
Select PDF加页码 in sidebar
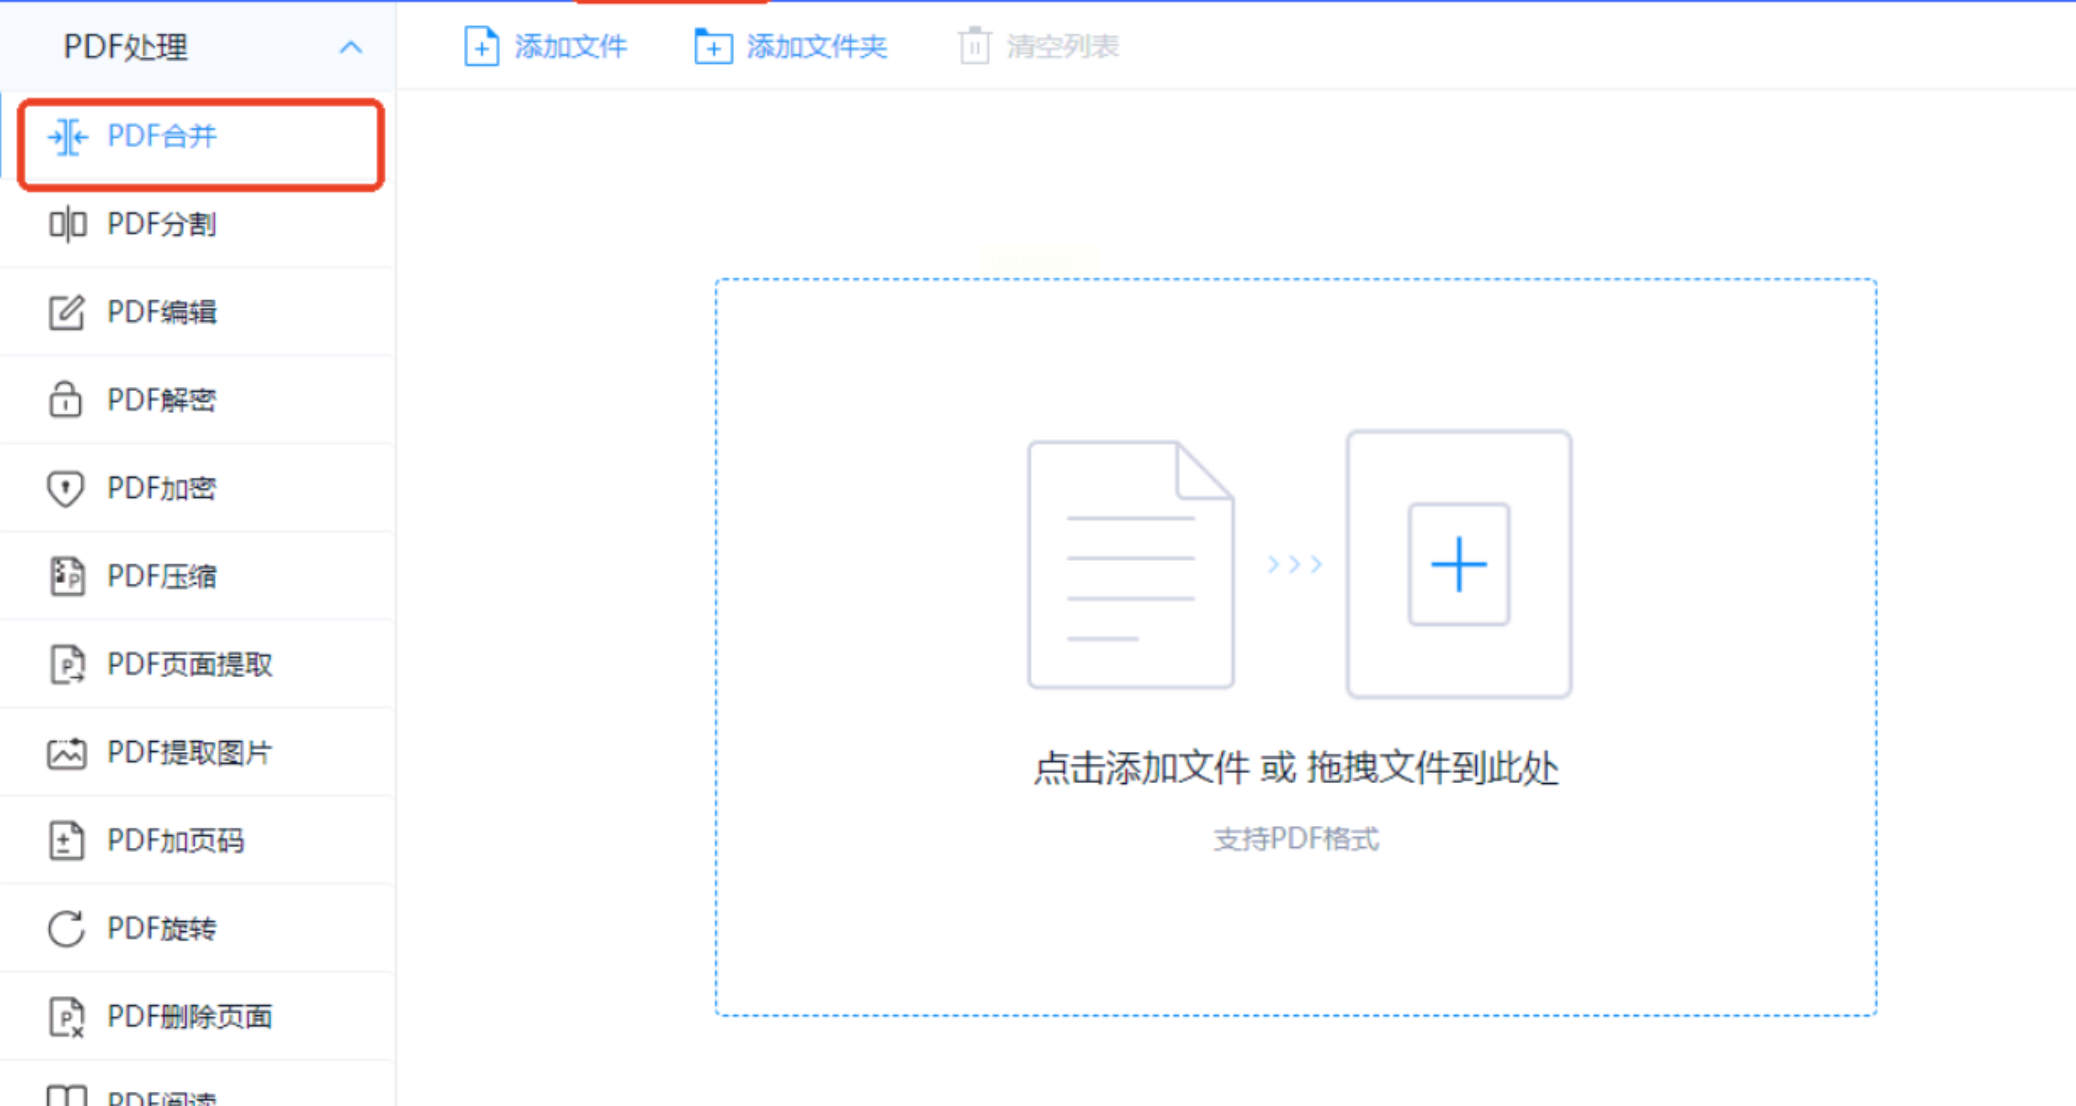point(175,840)
